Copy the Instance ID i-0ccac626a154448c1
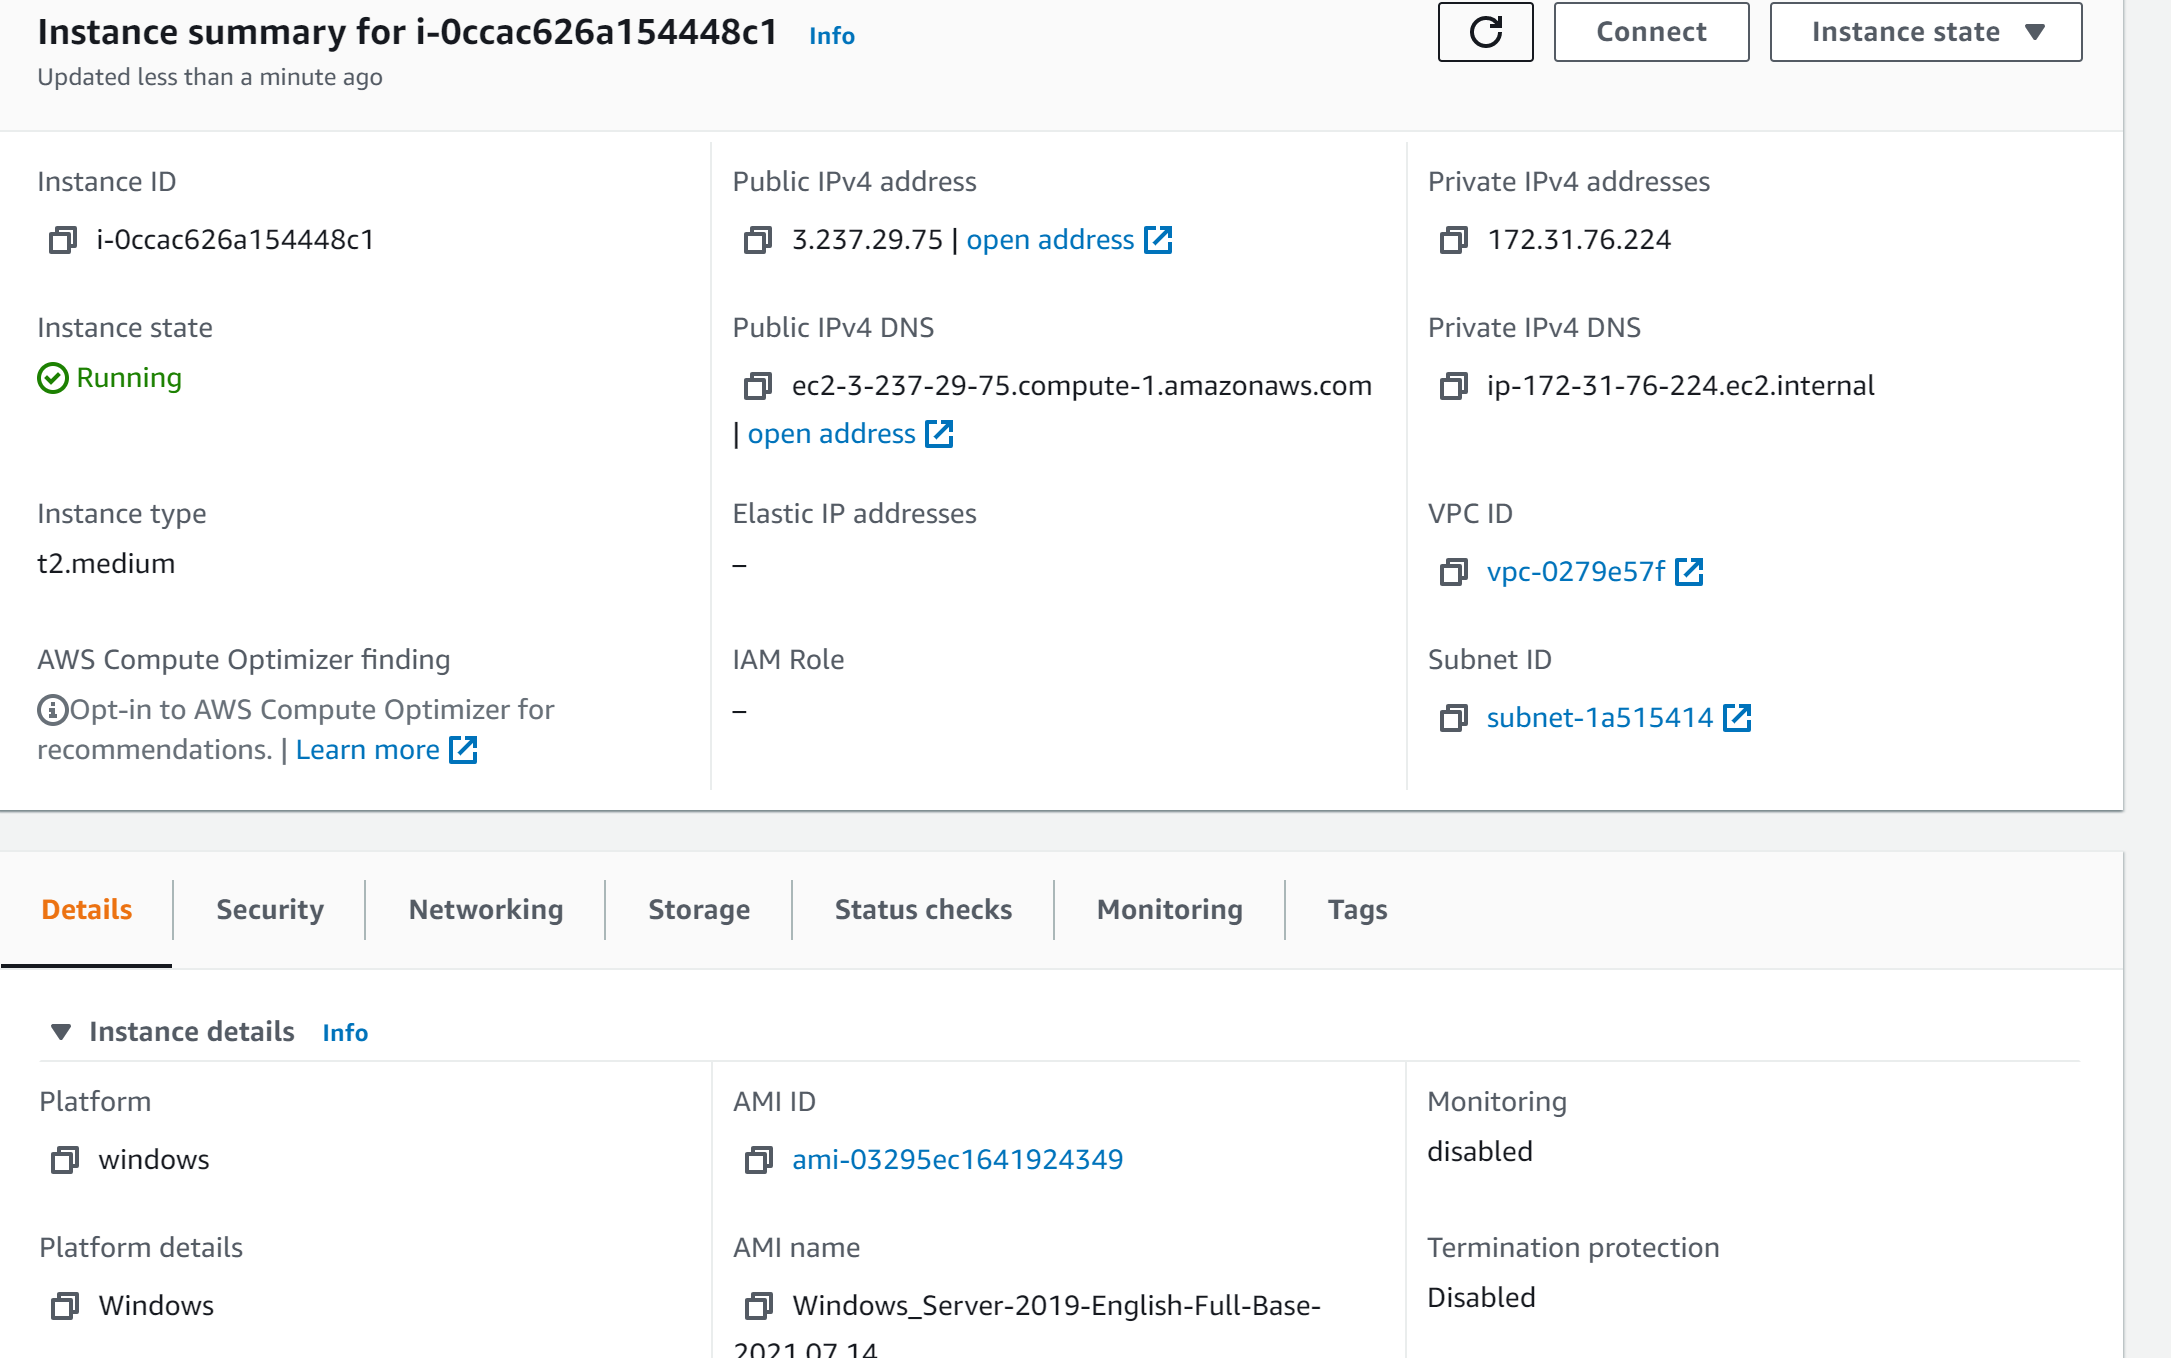This screenshot has height=1358, width=2171. [63, 240]
